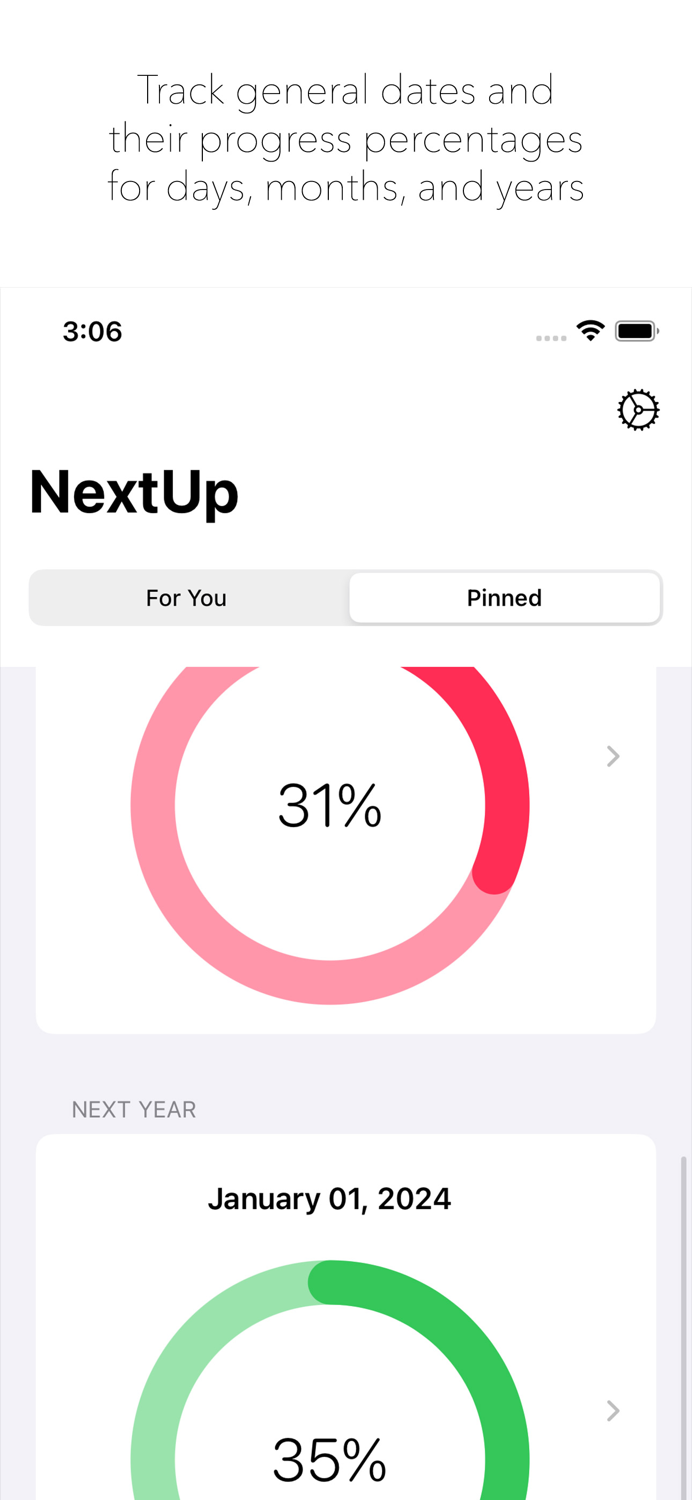The width and height of the screenshot is (692, 1500).
Task: Select the Pinned tab
Action: [504, 597]
